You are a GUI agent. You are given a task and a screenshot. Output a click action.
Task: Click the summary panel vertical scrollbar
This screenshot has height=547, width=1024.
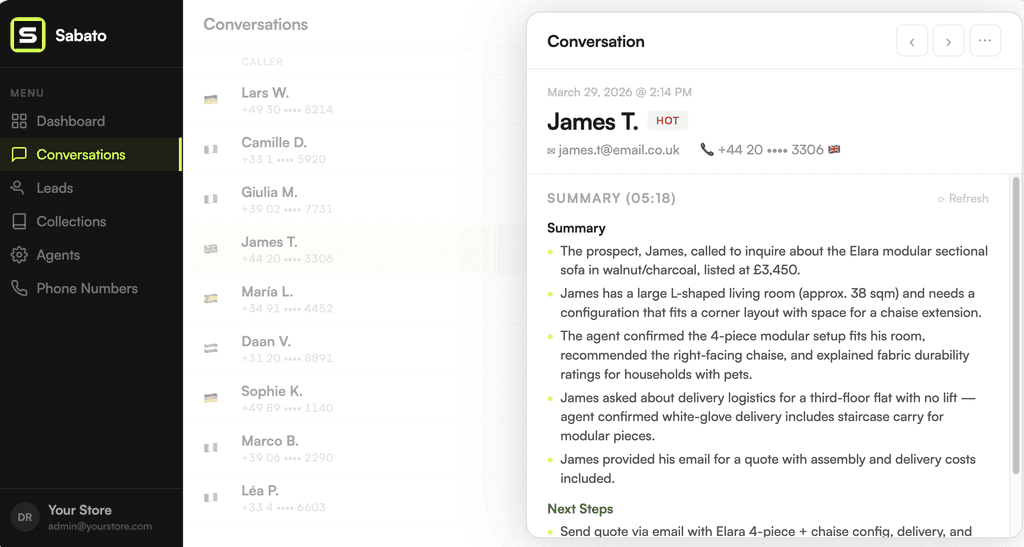pyautogui.click(x=1016, y=325)
